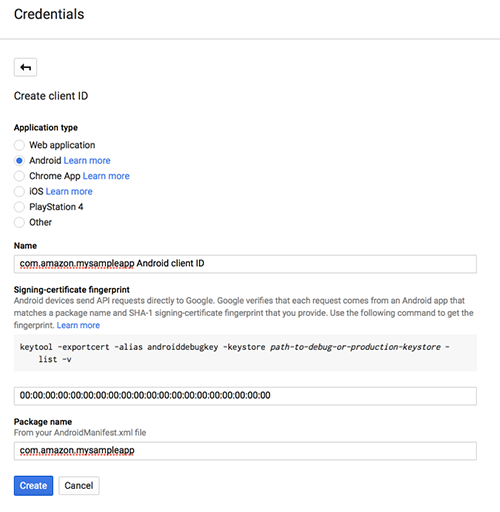This screenshot has width=500, height=512.
Task: Focus the Name input field
Action: [245, 264]
